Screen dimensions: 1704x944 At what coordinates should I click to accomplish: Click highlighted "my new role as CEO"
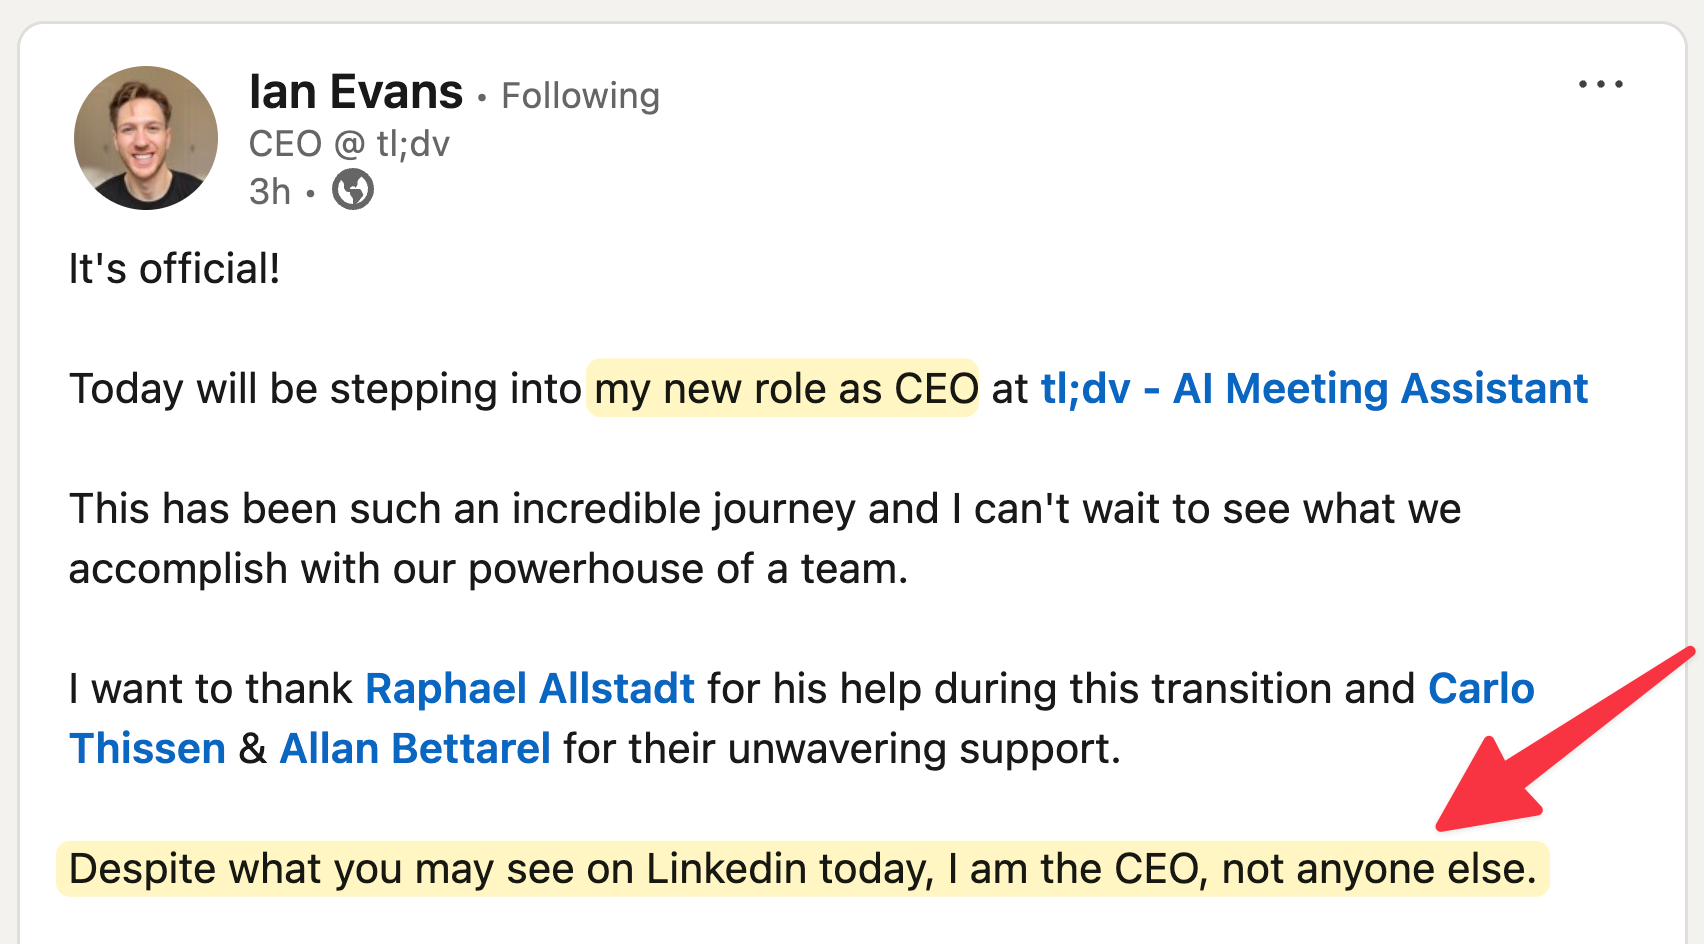pos(785,389)
